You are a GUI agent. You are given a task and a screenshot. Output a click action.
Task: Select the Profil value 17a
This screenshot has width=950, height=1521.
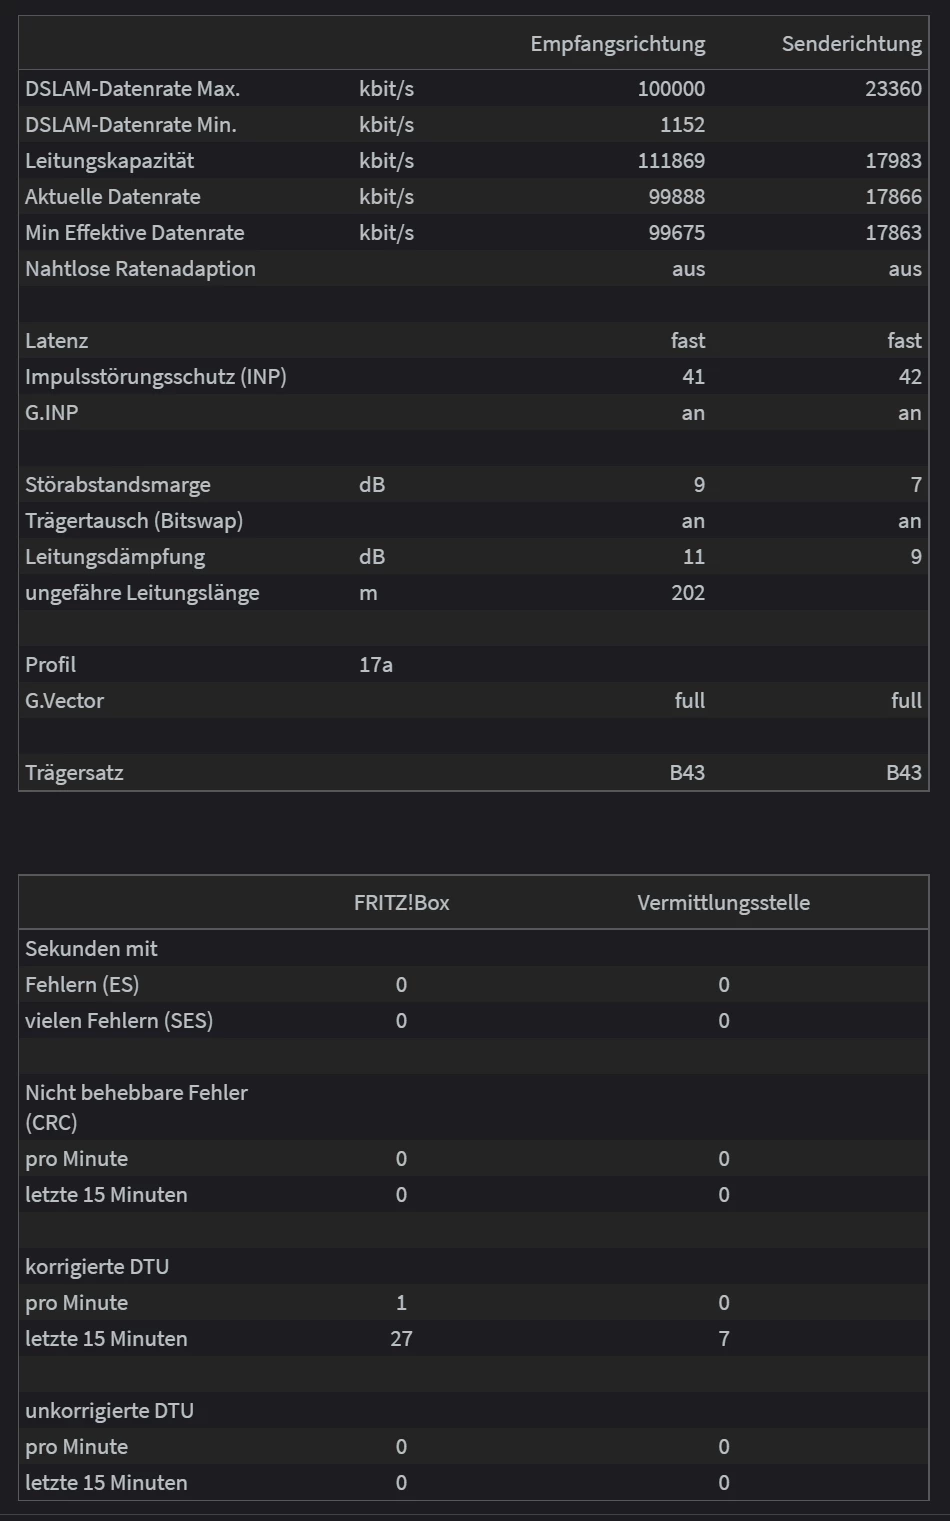(376, 665)
